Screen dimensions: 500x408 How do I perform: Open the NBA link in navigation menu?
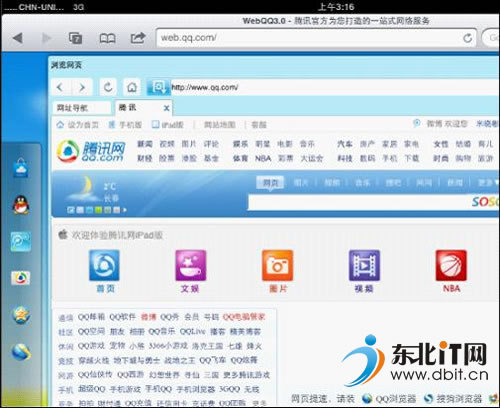click(263, 158)
